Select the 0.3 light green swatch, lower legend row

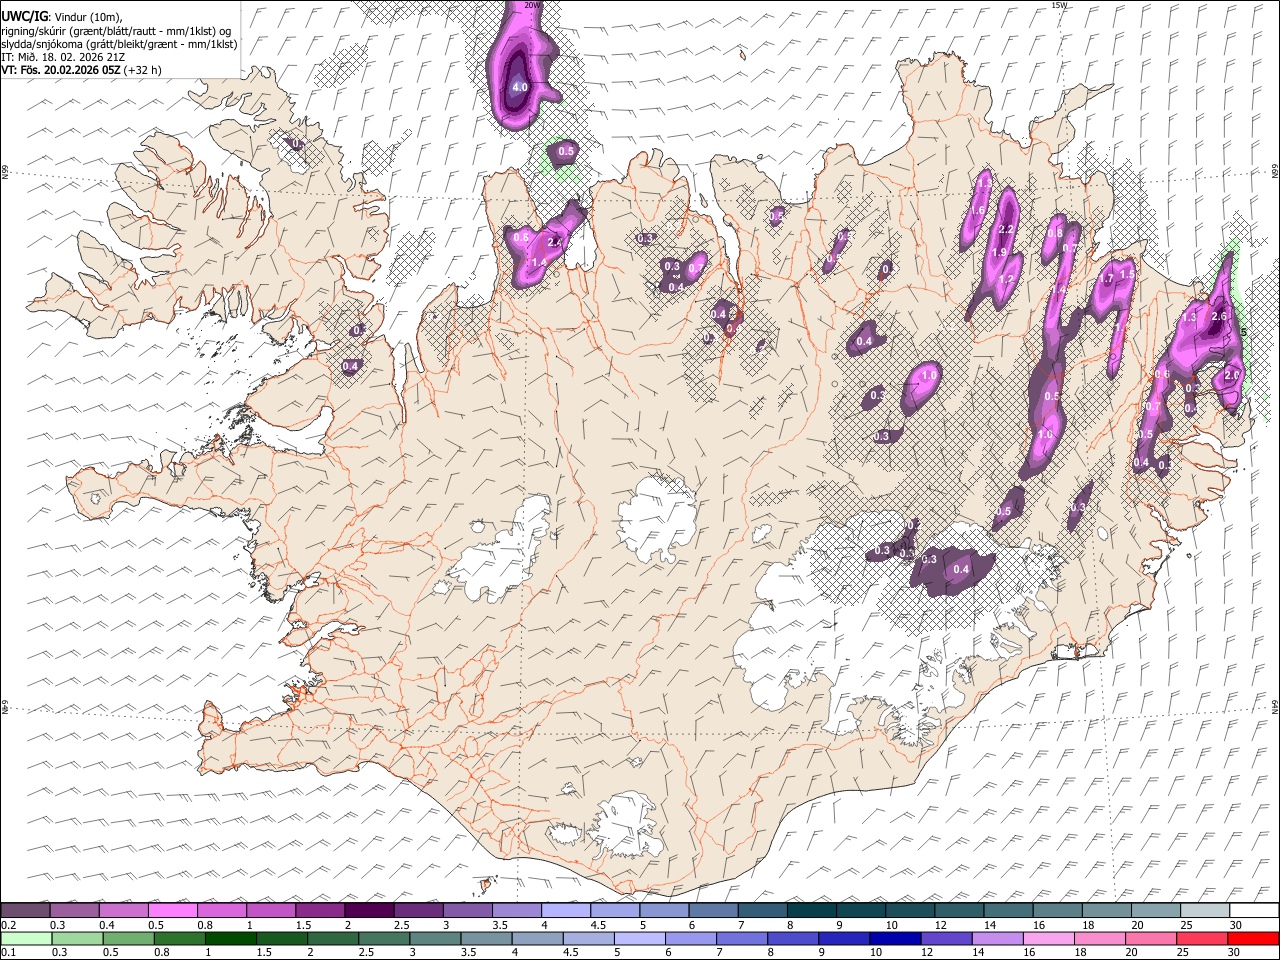coord(77,939)
